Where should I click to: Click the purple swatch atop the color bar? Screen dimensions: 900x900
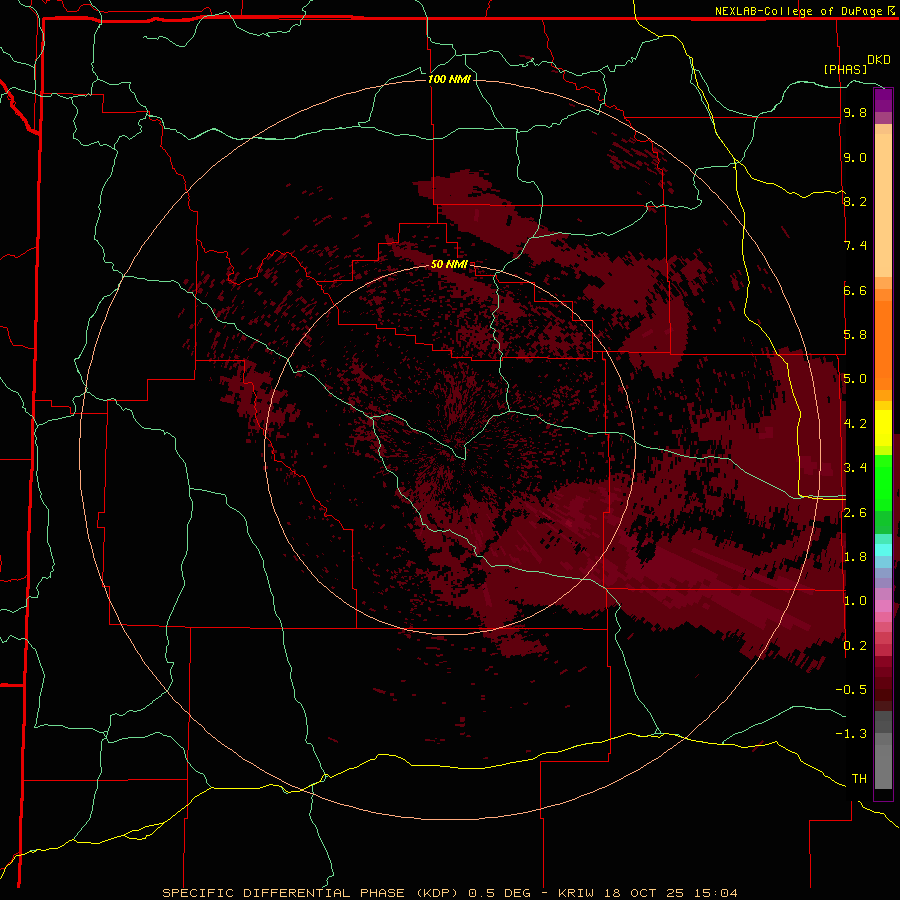point(883,100)
